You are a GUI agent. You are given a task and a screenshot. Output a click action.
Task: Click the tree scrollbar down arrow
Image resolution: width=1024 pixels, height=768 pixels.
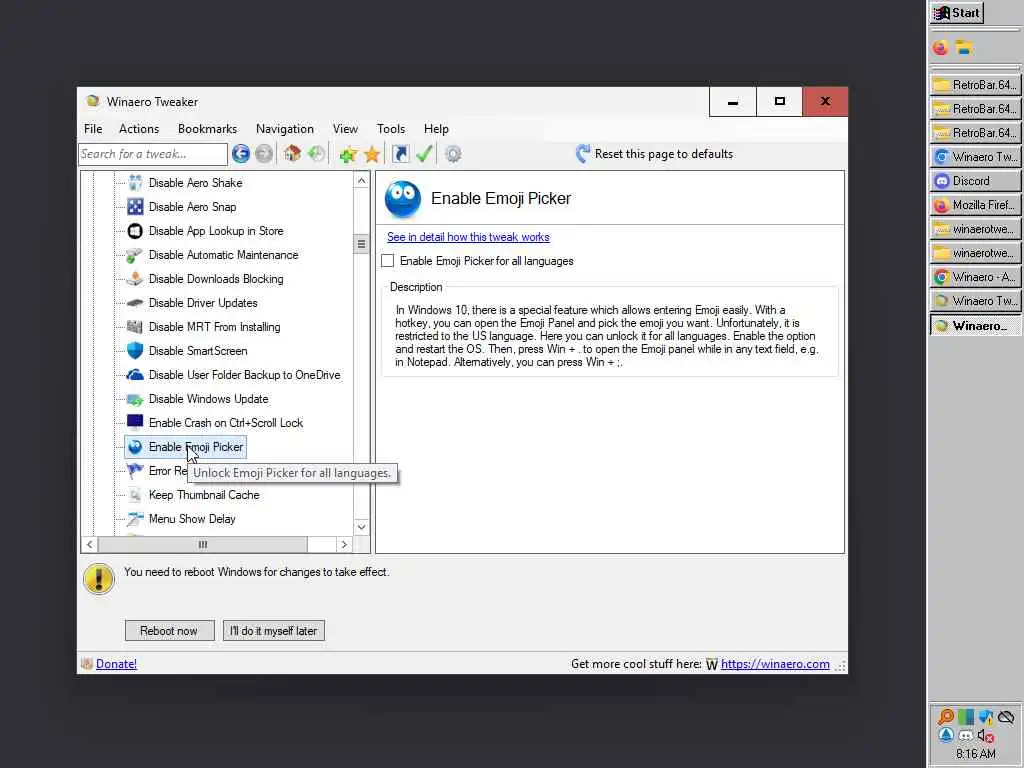click(361, 527)
